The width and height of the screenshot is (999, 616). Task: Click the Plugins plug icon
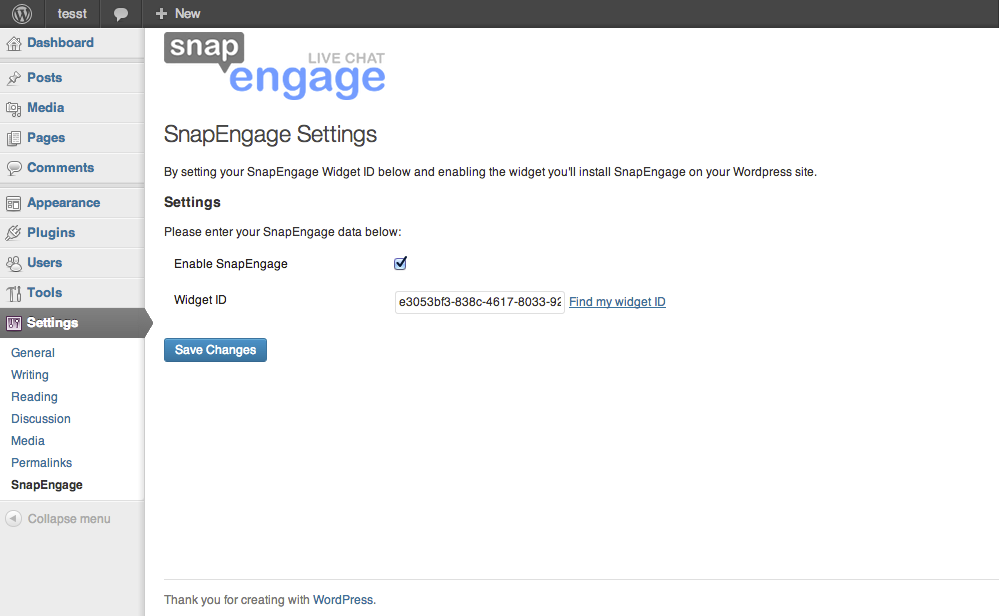click(x=13, y=233)
